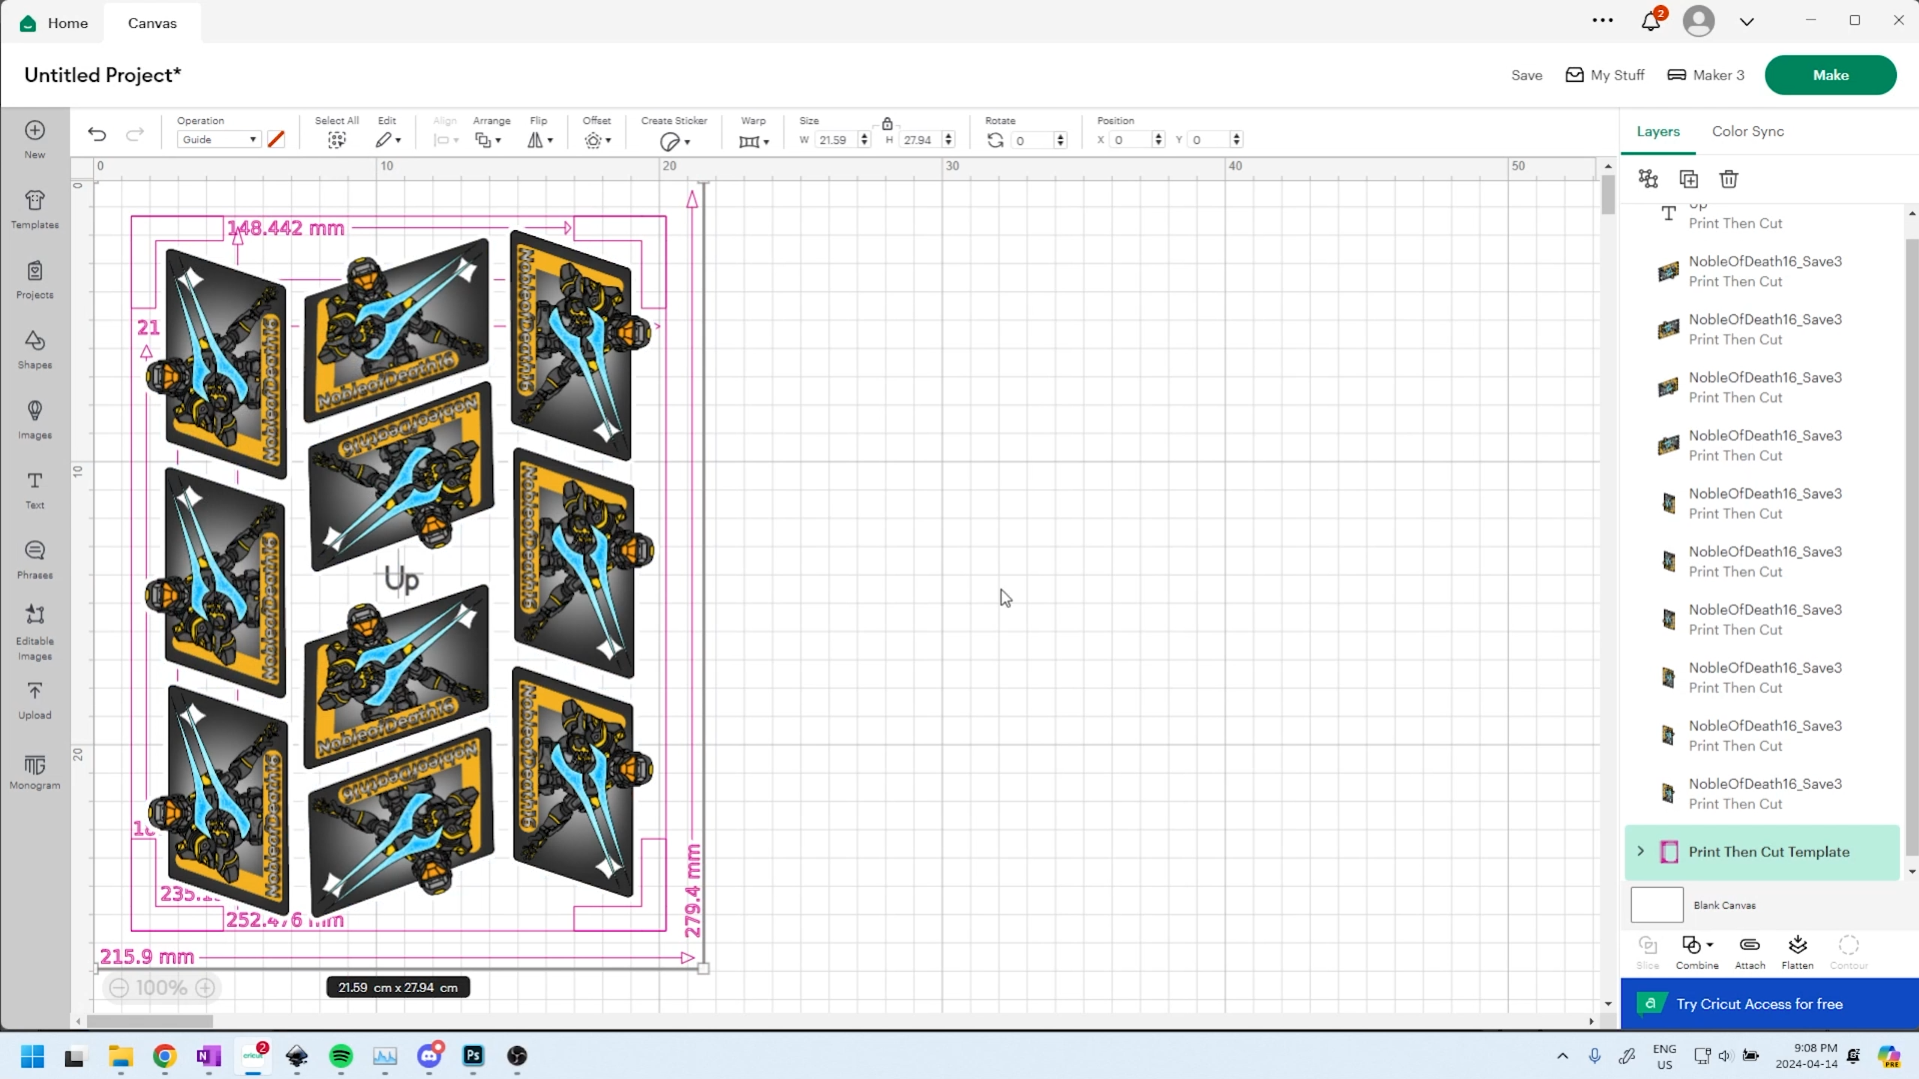Click the zoom out minus button
Image resolution: width=1919 pixels, height=1079 pixels.
[119, 988]
